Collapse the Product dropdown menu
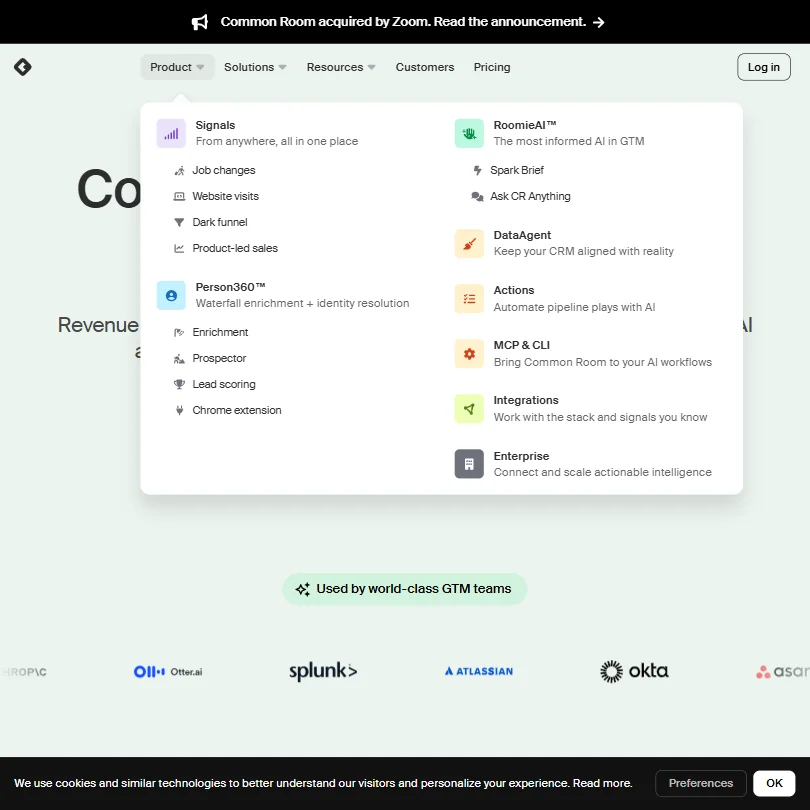 (177, 67)
